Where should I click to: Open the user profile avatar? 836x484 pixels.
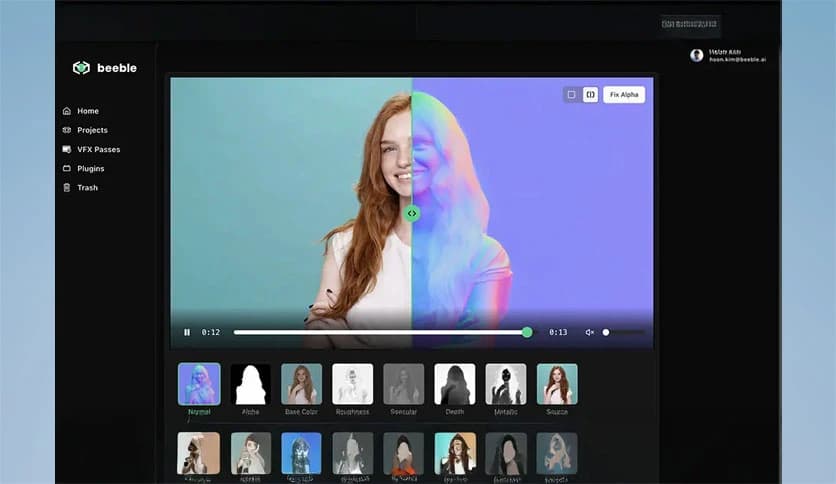point(696,55)
